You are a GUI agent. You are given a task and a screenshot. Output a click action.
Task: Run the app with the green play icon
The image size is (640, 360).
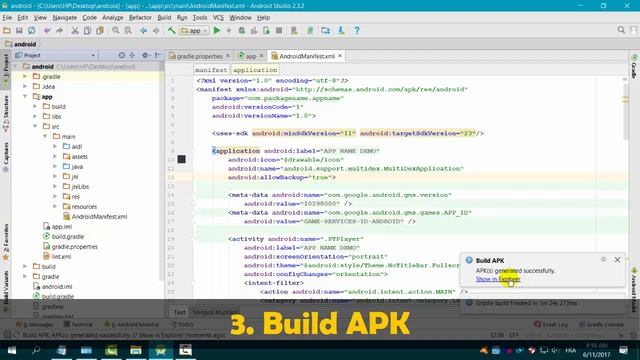(217, 30)
